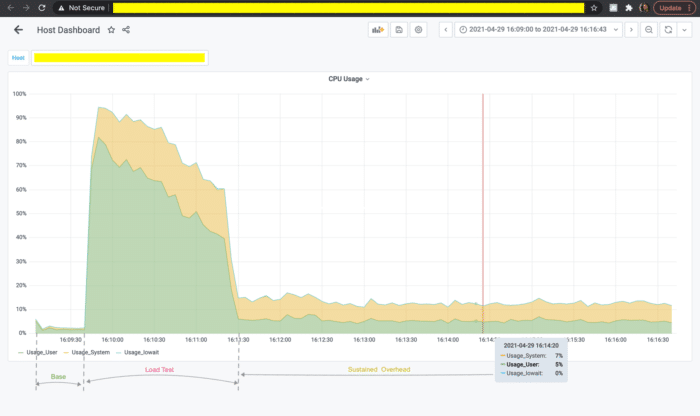Screen dimensions: 700x416
Task: Open the time range picker dropdown
Action: pos(538,30)
